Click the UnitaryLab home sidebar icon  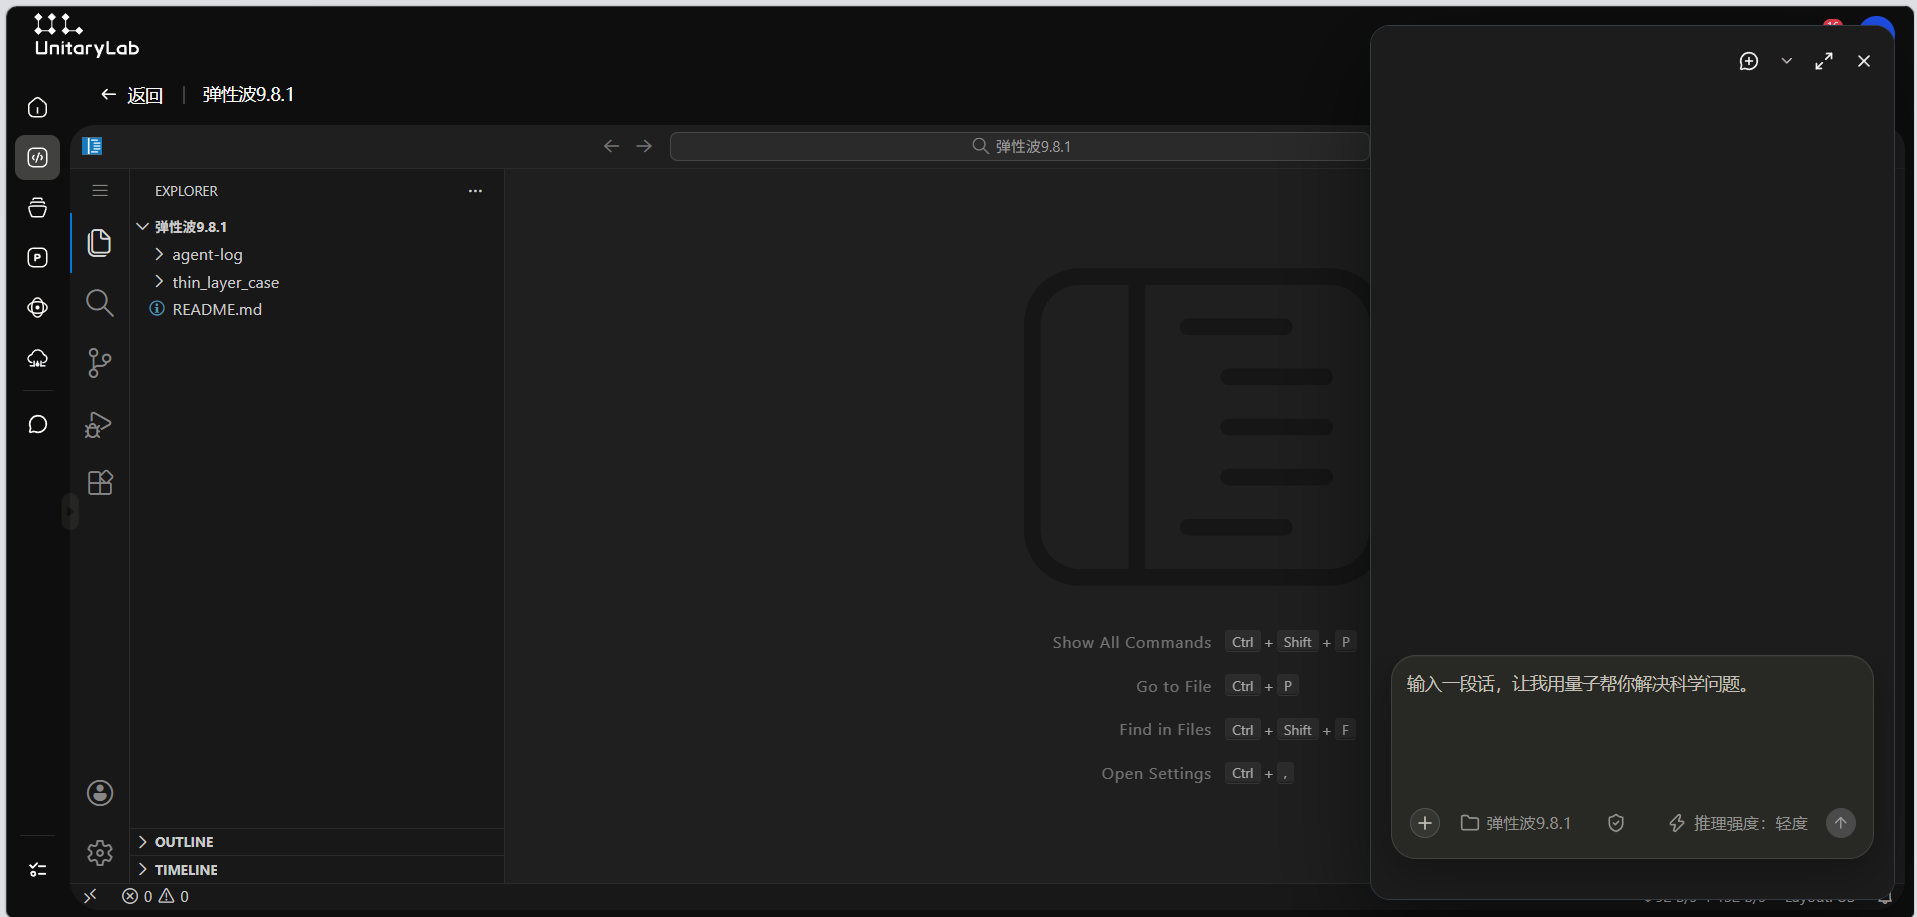coord(38,107)
